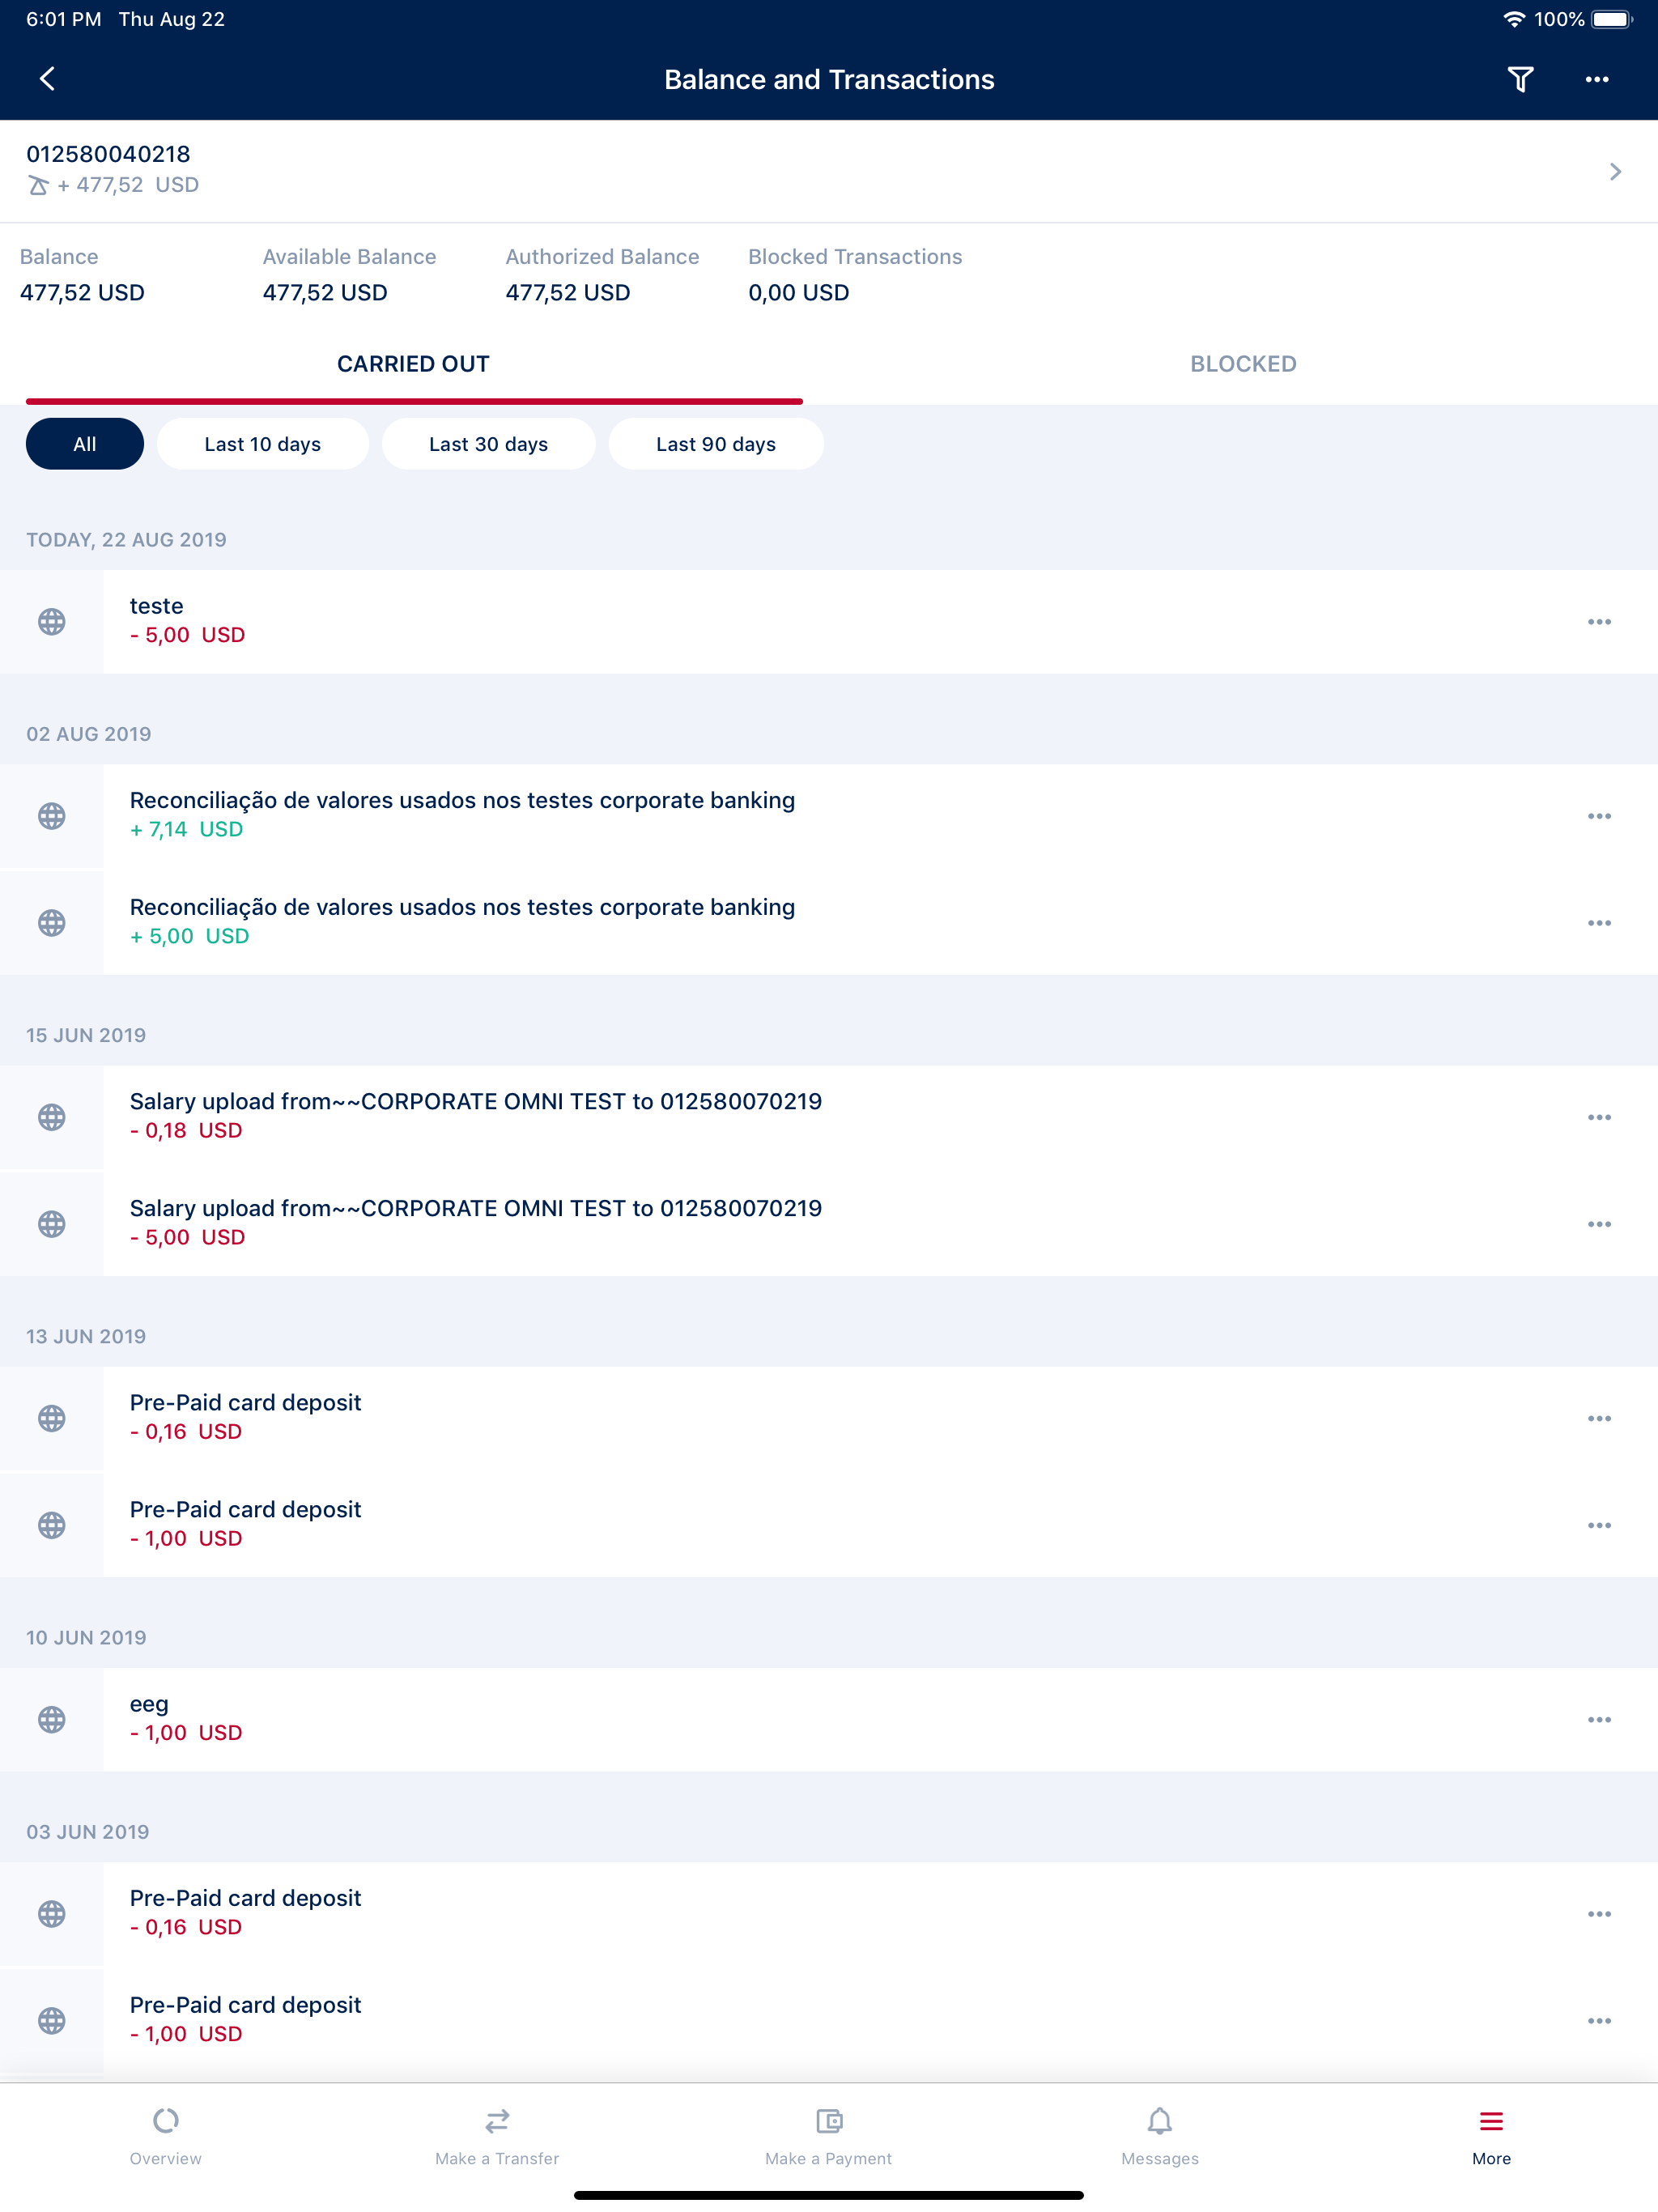The image size is (1658, 2212).
Task: Open 03 JUN Pre-Paid card deposit -0,16 USD
Action: 829,1914
